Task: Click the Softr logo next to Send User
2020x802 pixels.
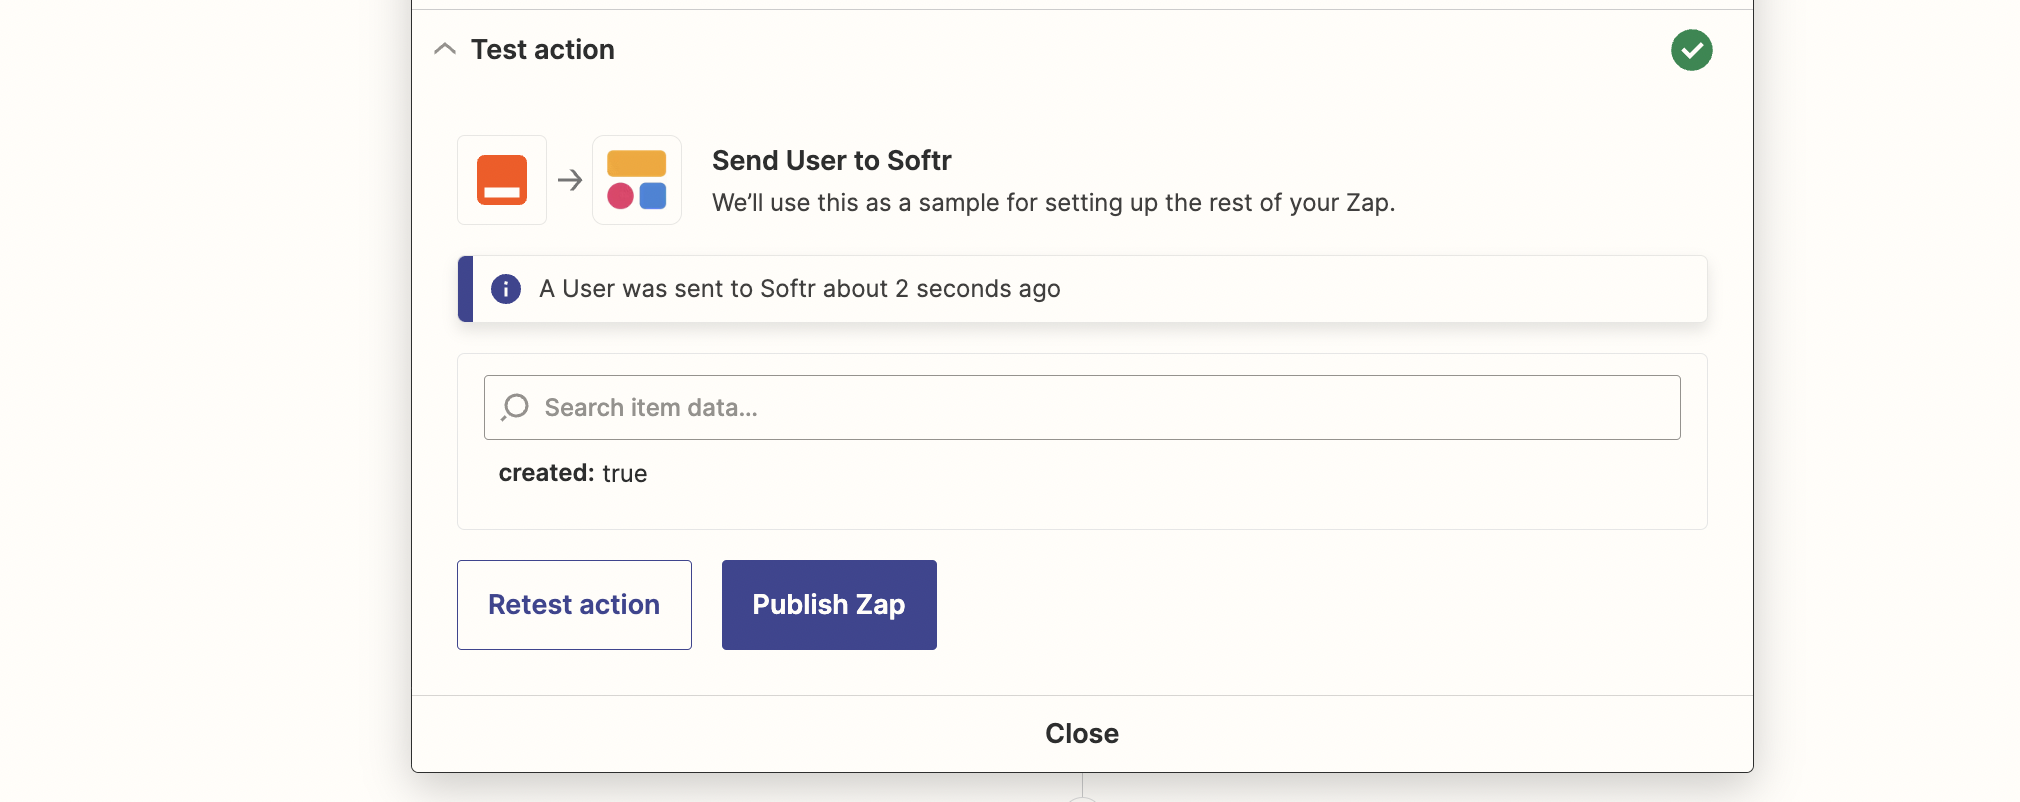Action: pyautogui.click(x=637, y=180)
